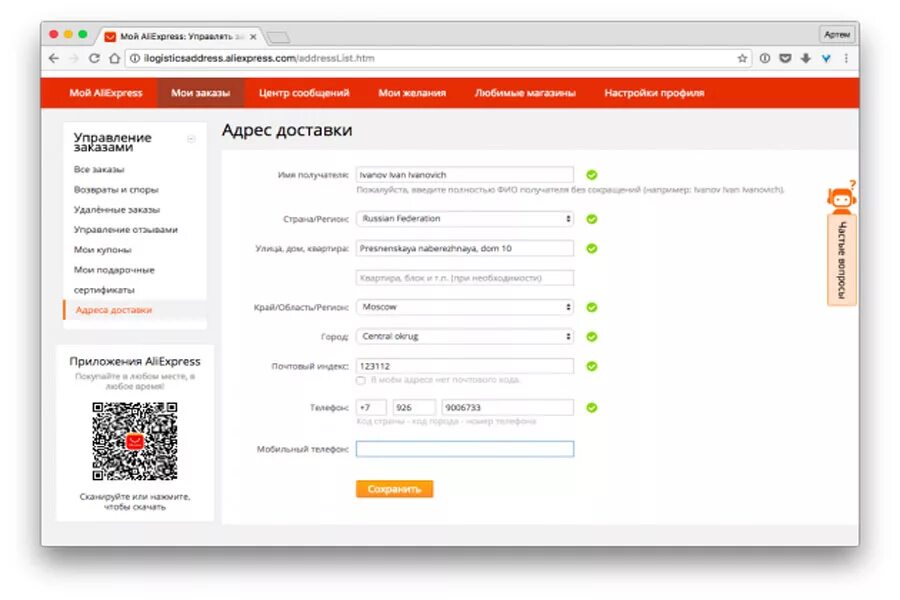The width and height of the screenshot is (900, 600).
Task: Click the recipient name input field
Action: coord(465,175)
